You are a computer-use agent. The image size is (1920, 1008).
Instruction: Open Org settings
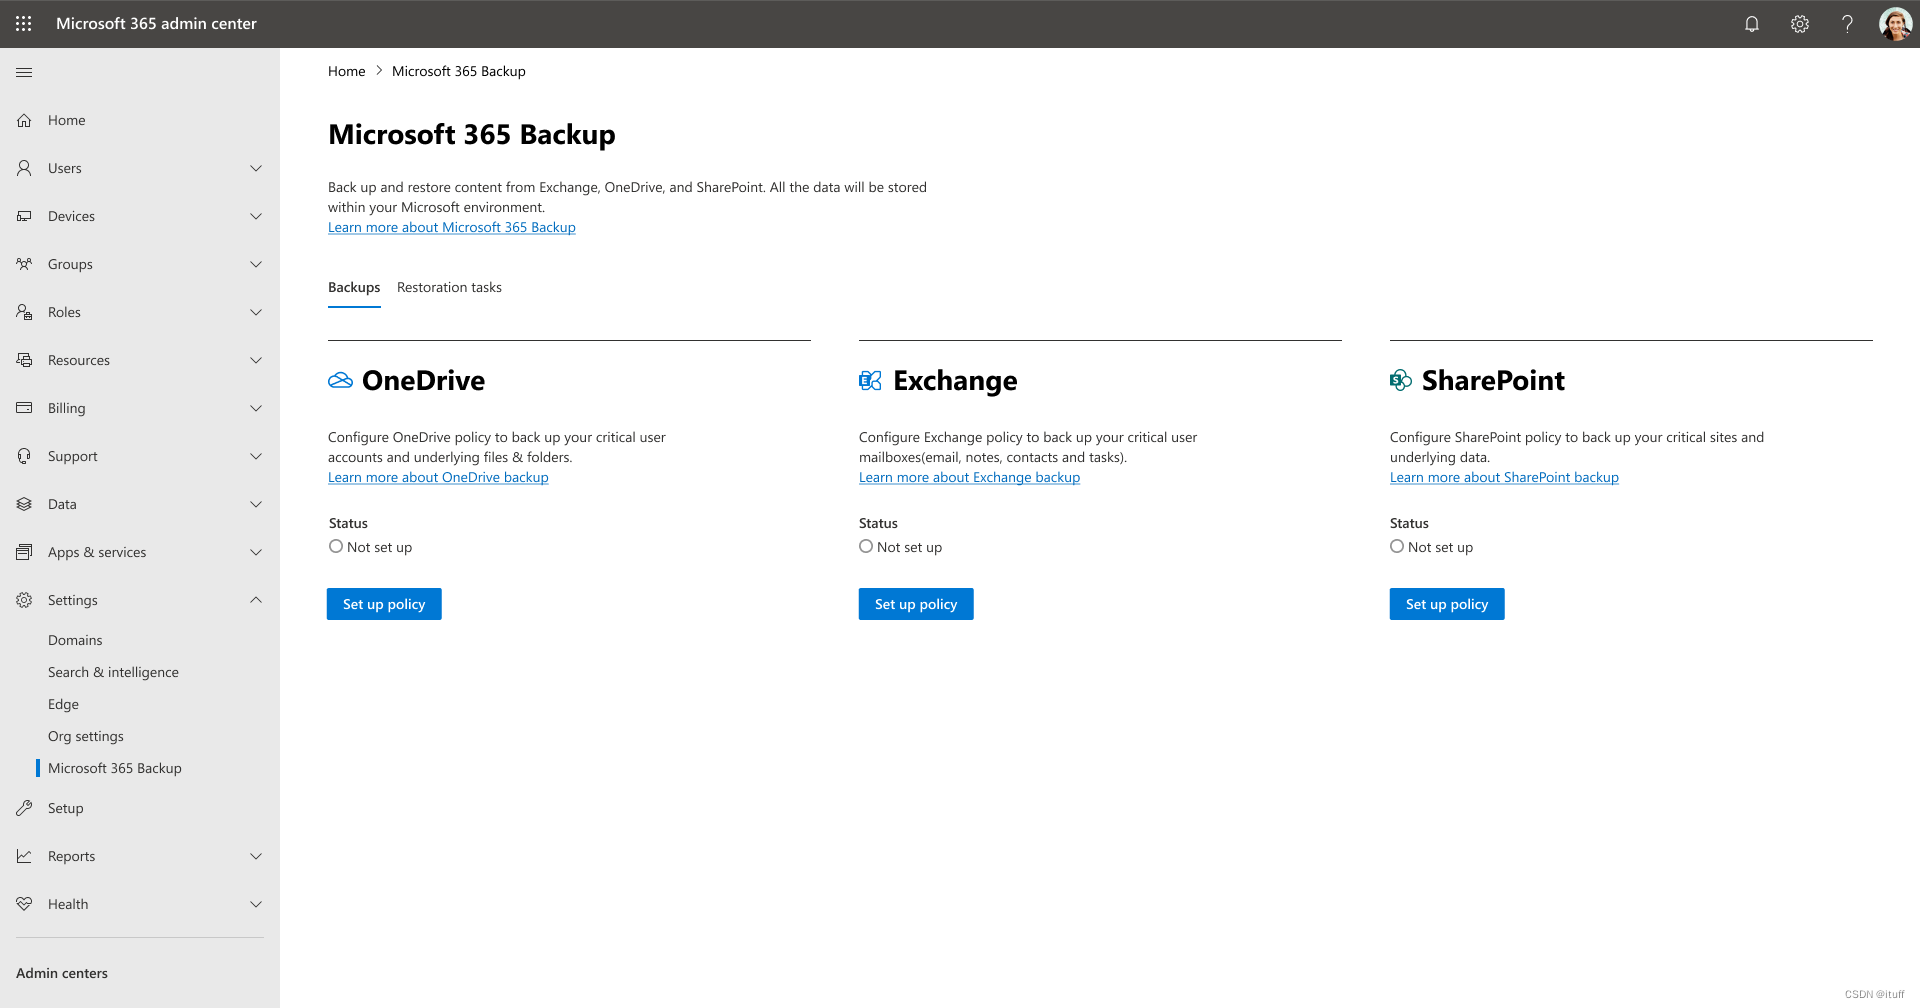pyautogui.click(x=86, y=736)
